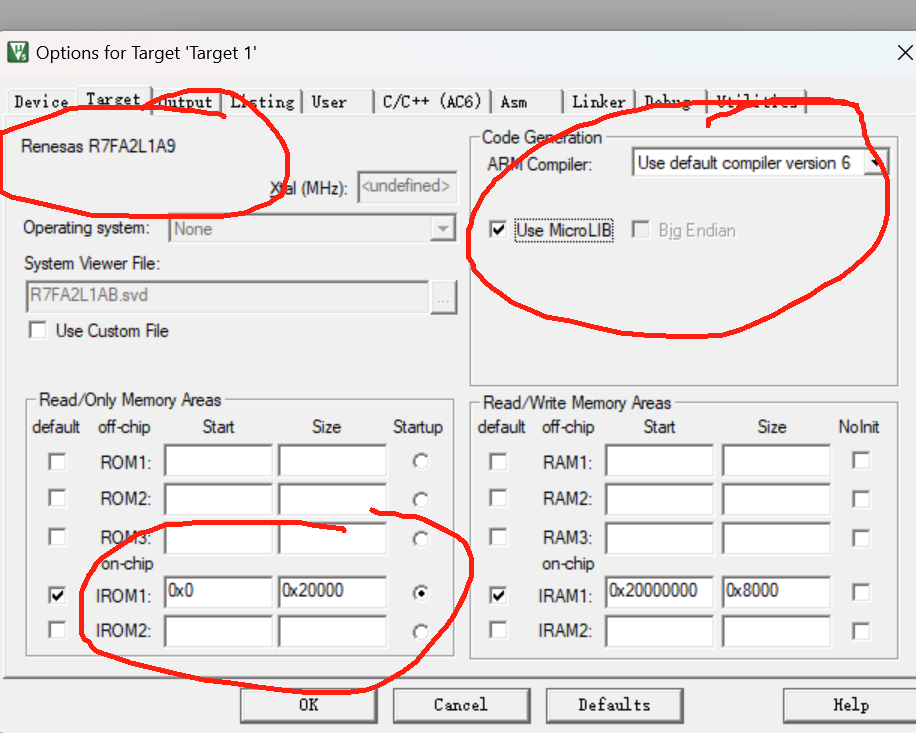This screenshot has height=733, width=916.
Task: Enable NoInit for RAM2
Action: [x=861, y=499]
